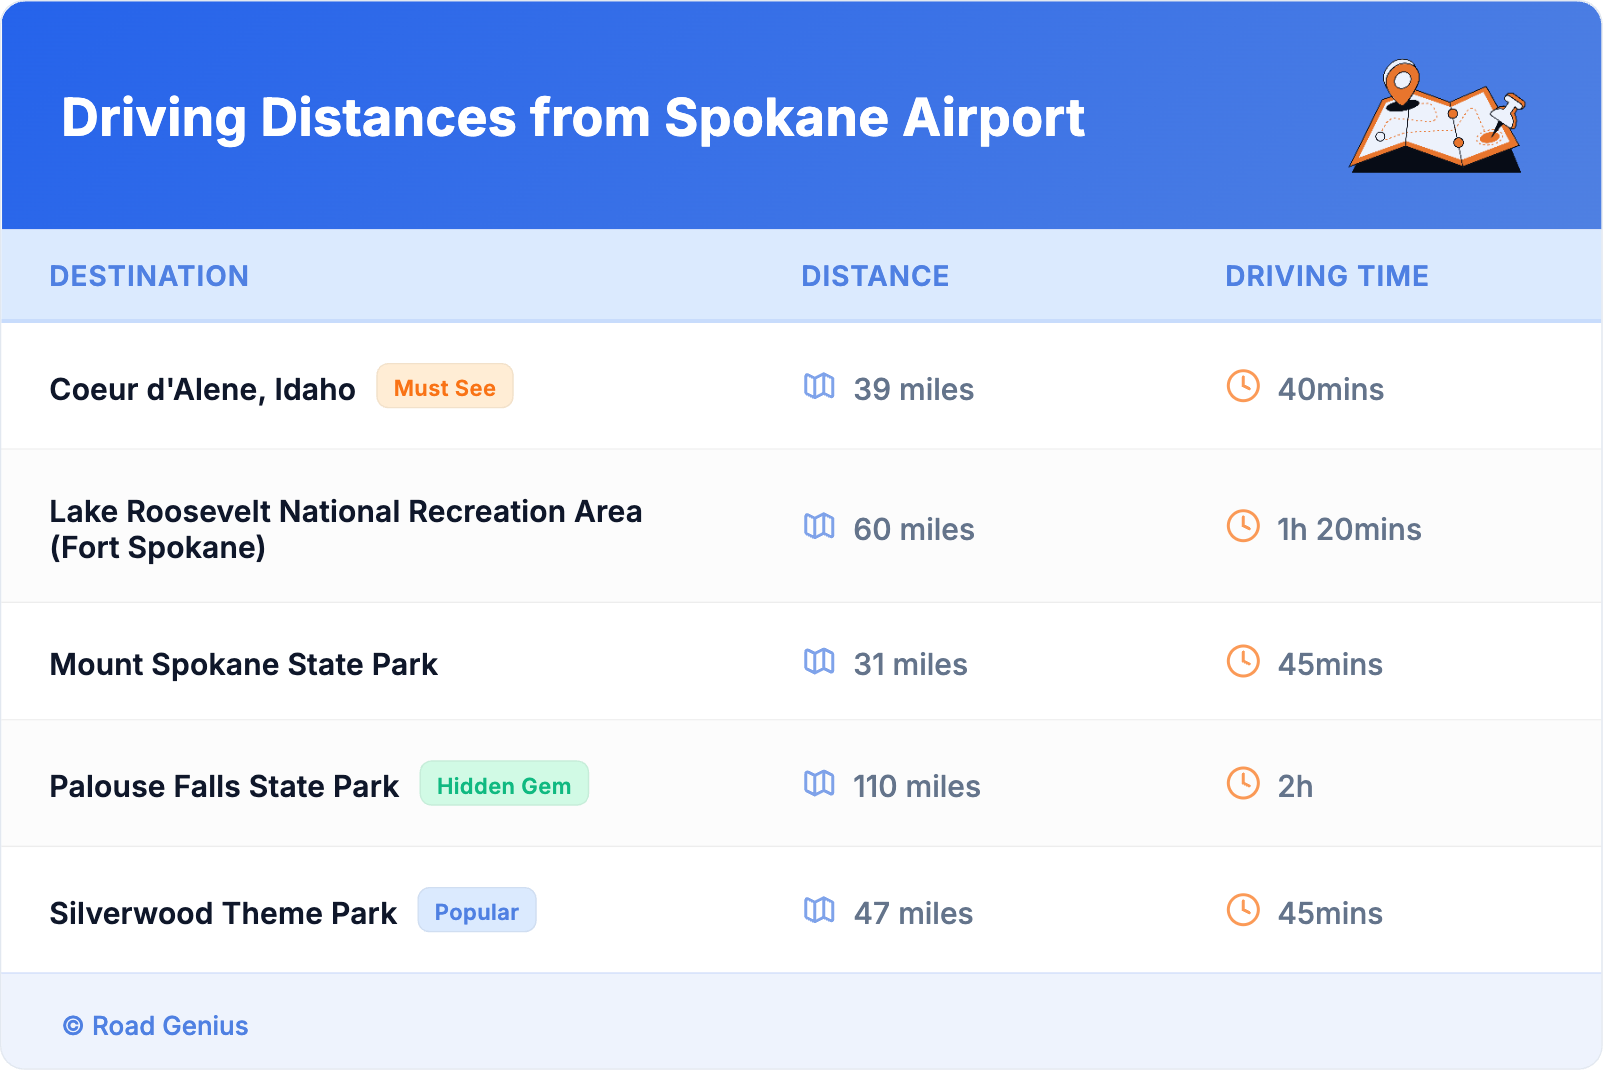Viewport: 1604px width, 1070px height.
Task: Click the Must See badge
Action: click(444, 387)
